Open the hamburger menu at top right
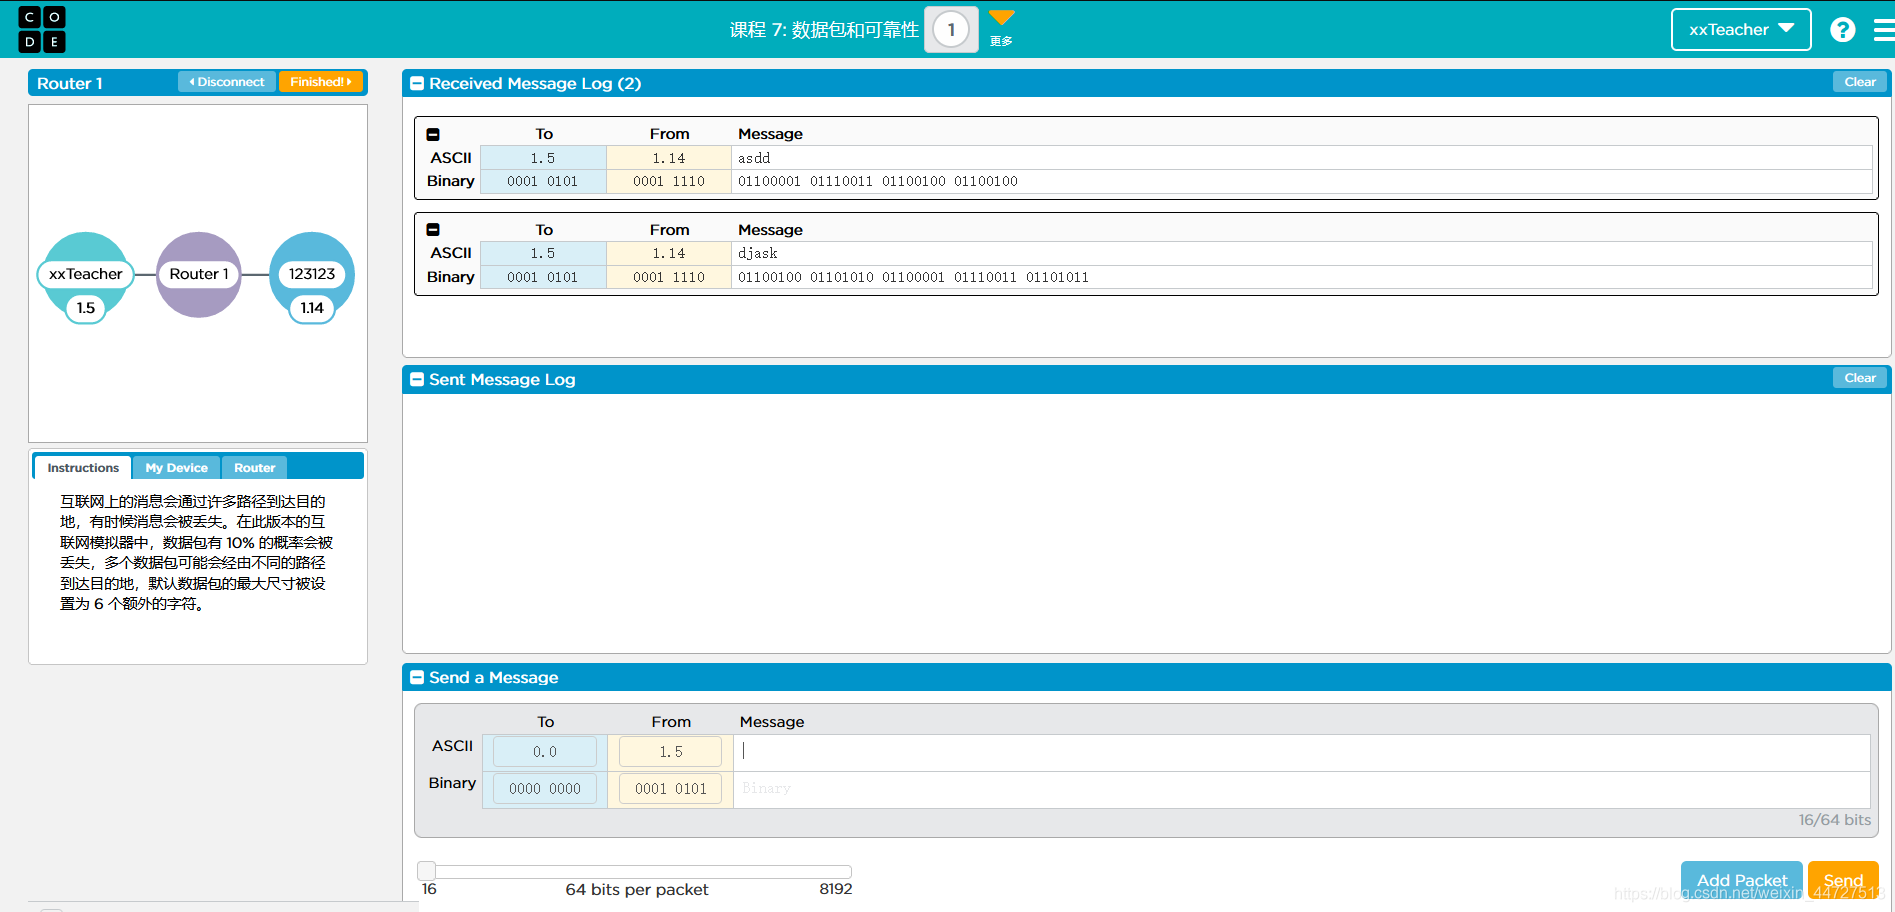The image size is (1895, 912). (1884, 30)
